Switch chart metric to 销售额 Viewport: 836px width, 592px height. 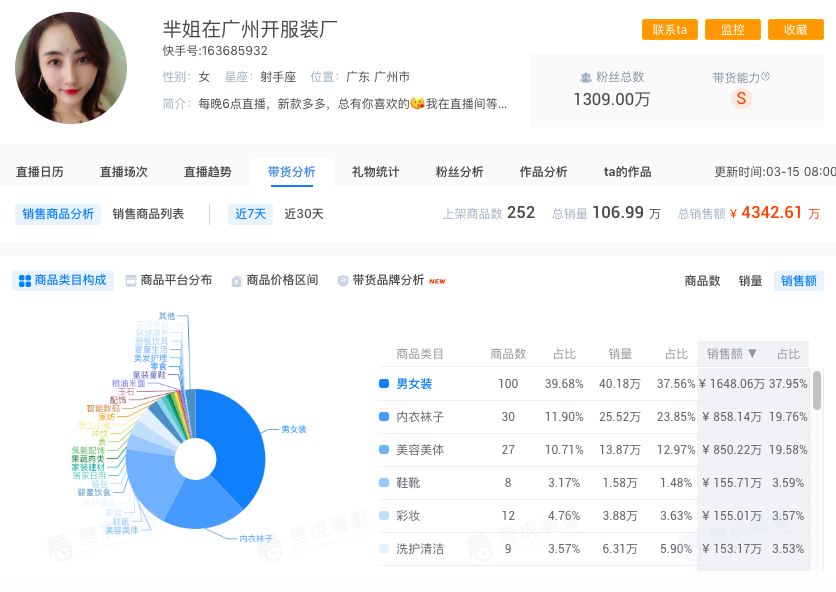(799, 281)
